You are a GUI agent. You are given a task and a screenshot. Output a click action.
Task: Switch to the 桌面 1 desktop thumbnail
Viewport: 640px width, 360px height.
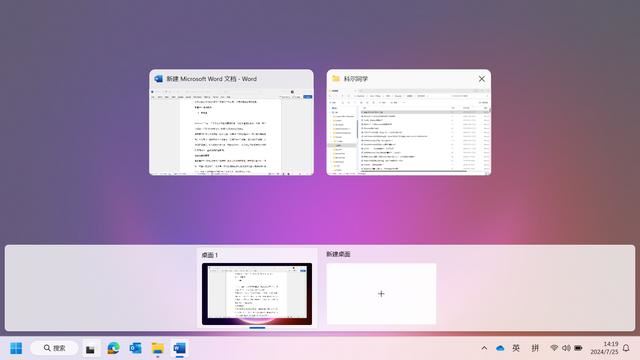257,294
